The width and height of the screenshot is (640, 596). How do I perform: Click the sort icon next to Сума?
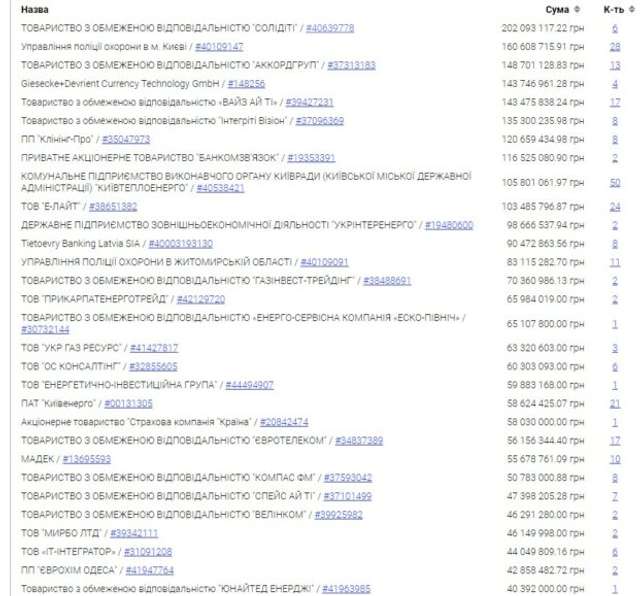pyautogui.click(x=578, y=9)
